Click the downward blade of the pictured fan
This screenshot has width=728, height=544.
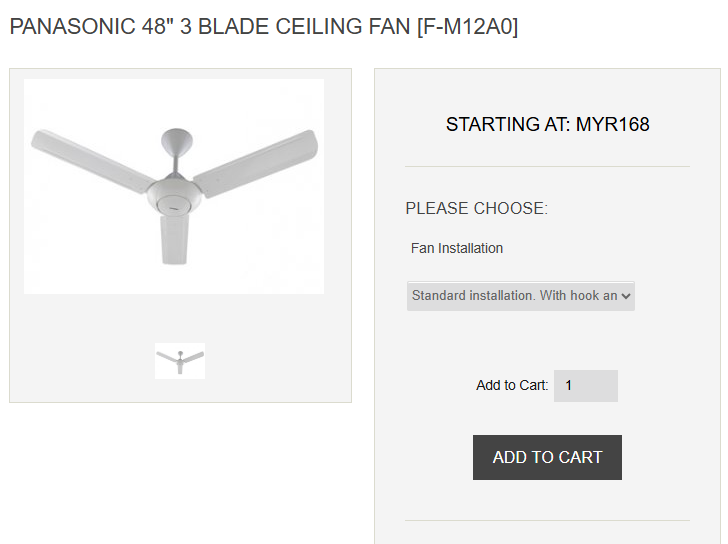(x=174, y=240)
